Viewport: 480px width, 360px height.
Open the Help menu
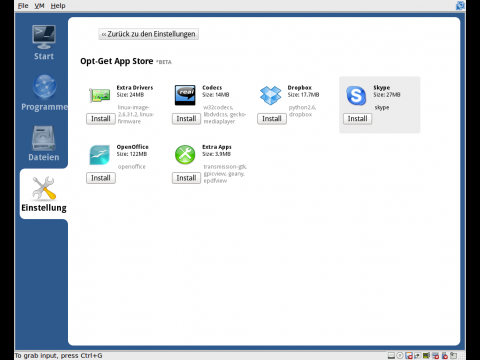(x=58, y=6)
